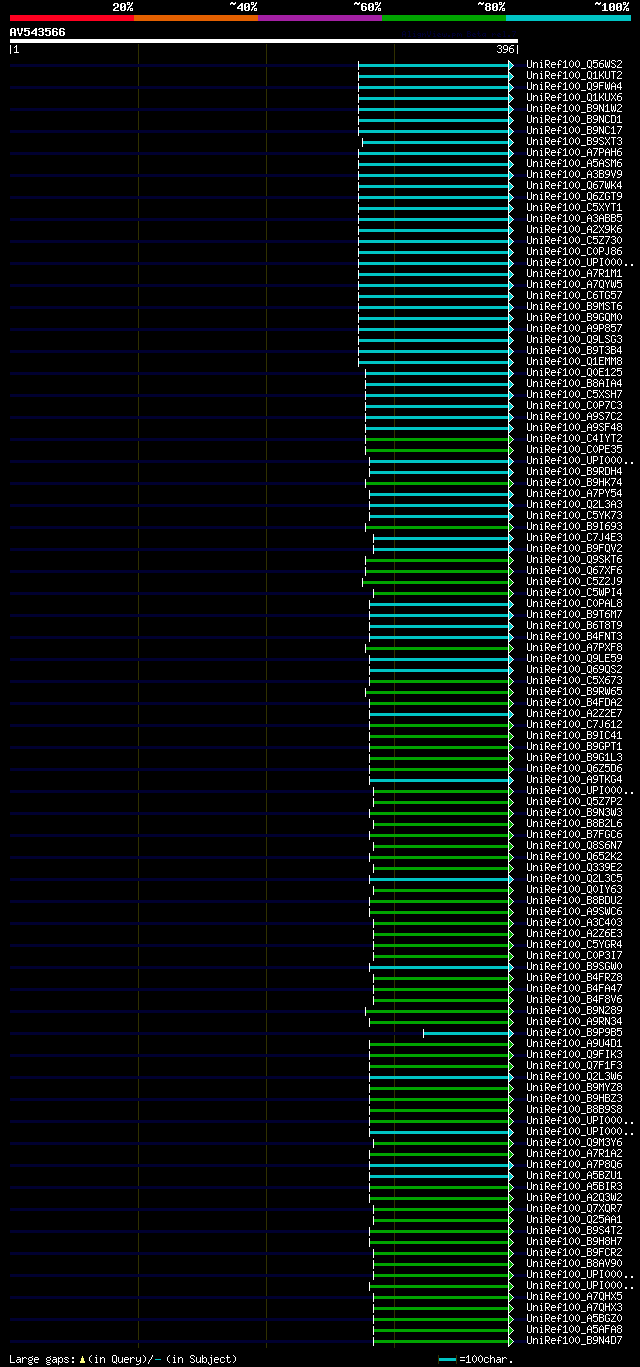Select the AV543566 query name
Image resolution: width=640 pixels, height=1367 pixels.
38,32
